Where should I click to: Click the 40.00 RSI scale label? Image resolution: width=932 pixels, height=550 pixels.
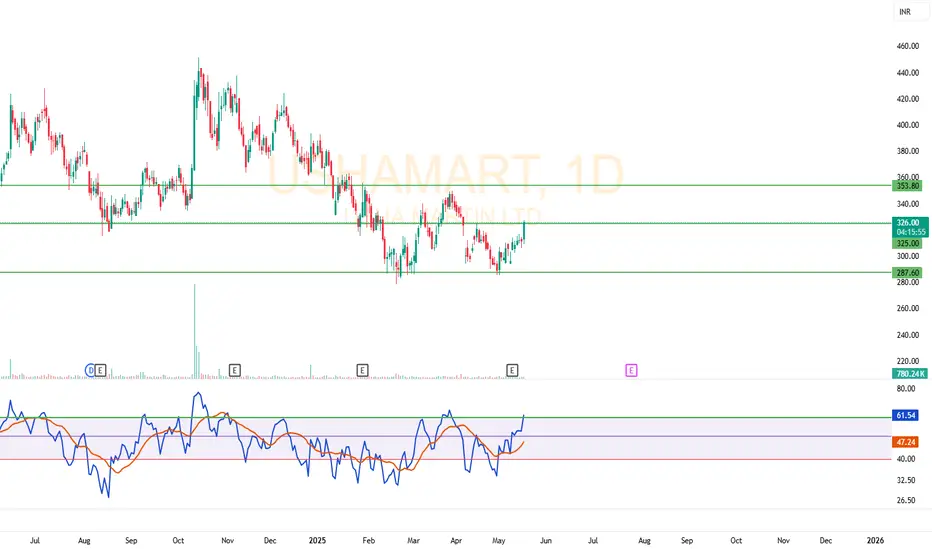[x=906, y=458]
